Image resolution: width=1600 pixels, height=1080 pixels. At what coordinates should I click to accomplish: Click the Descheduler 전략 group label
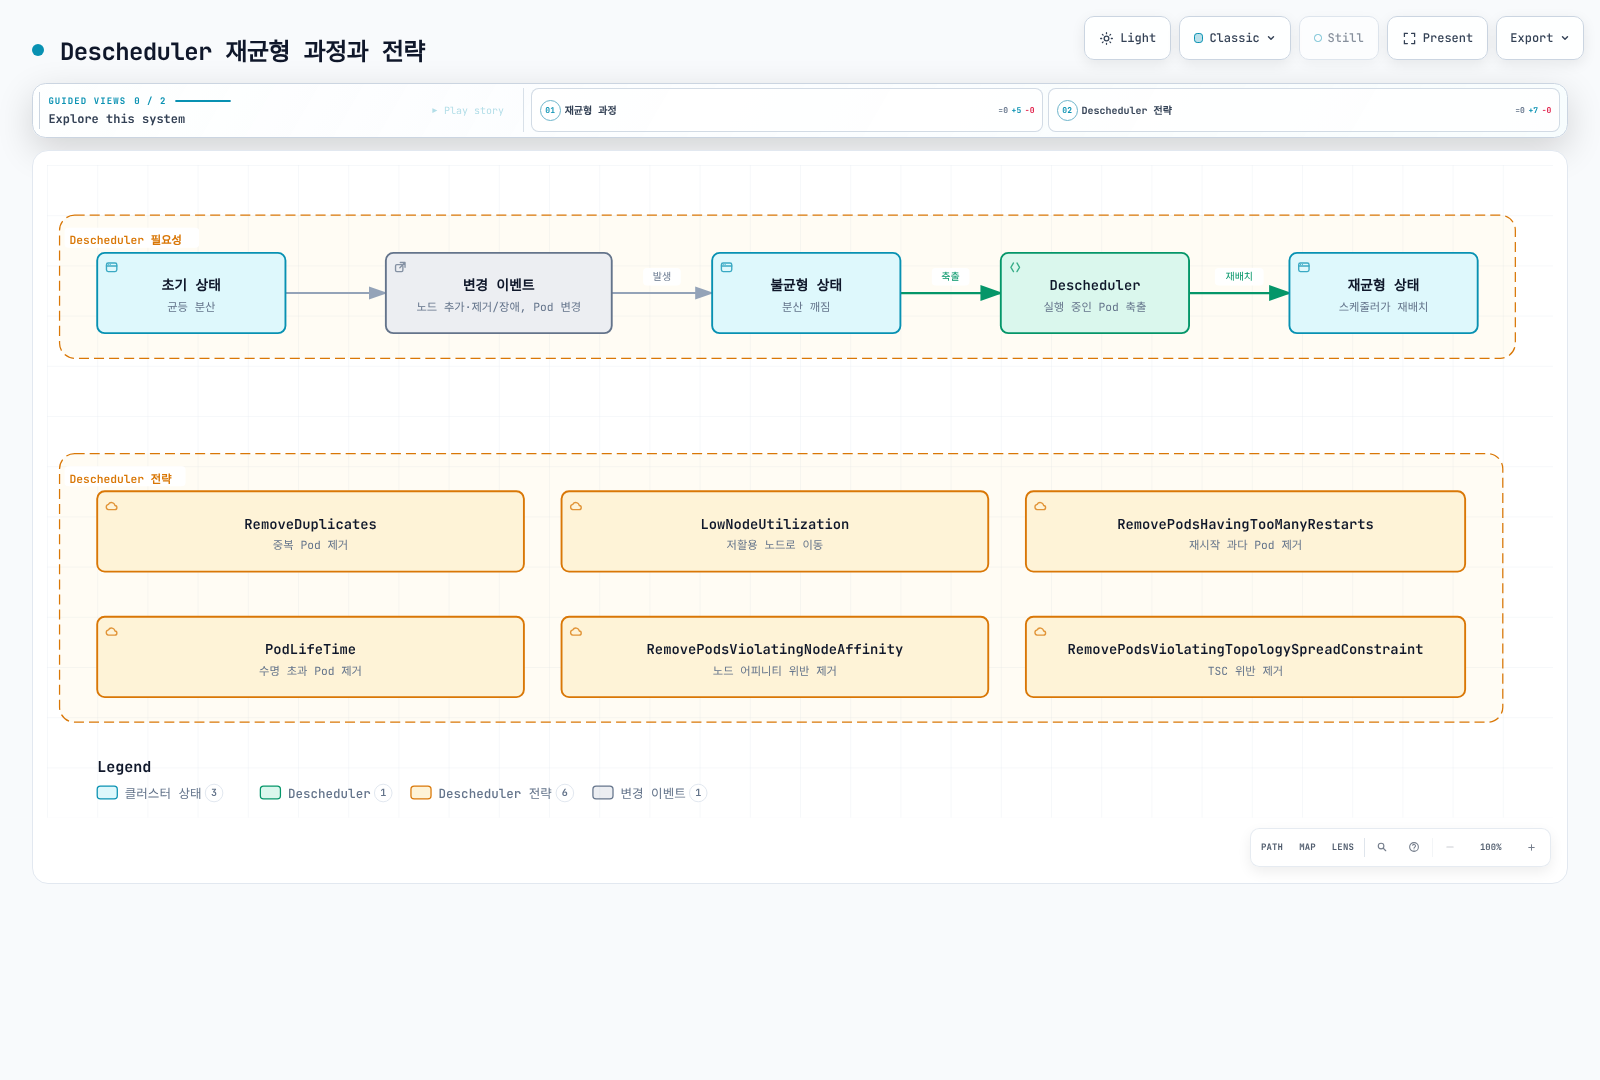121,479
